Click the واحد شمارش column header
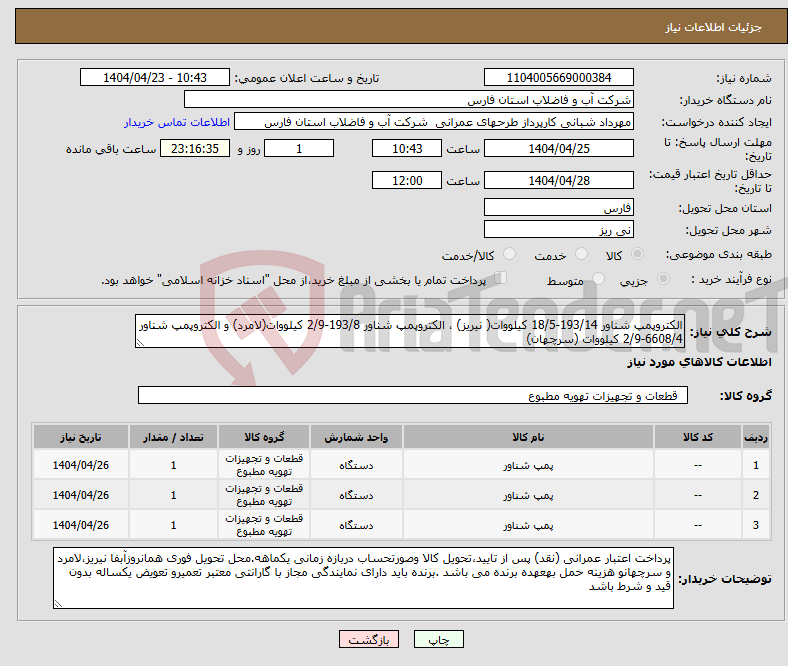788x666 pixels. [x=356, y=437]
